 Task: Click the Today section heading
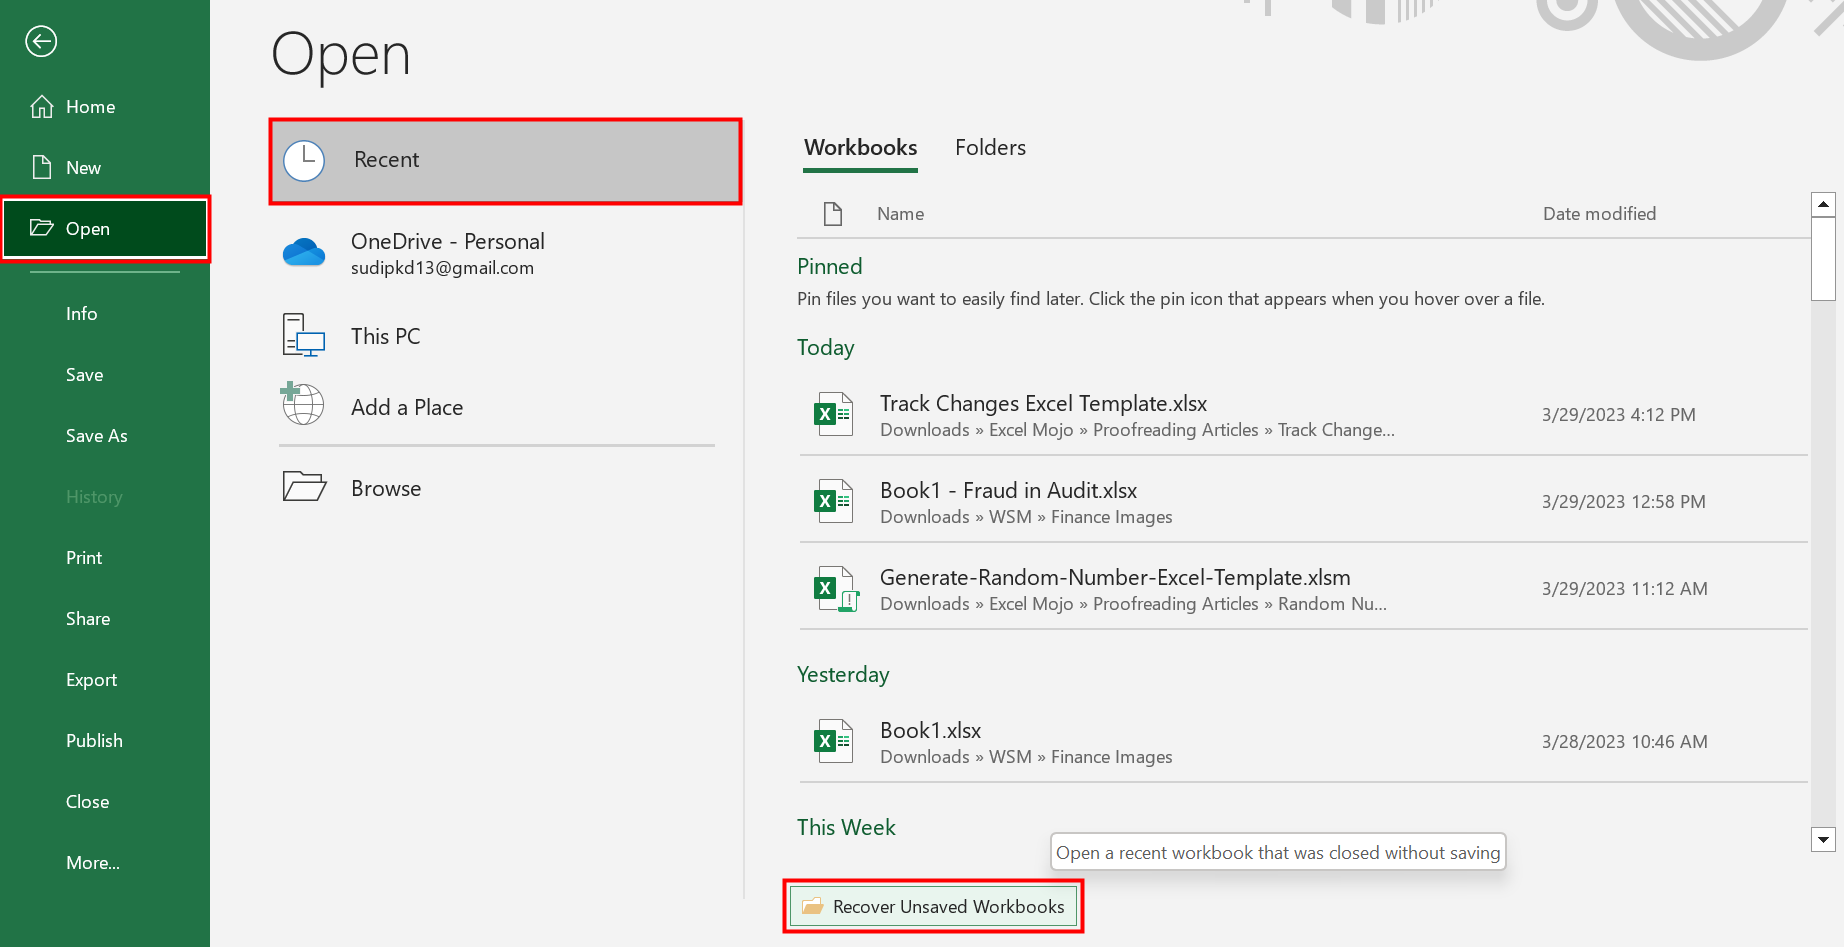(825, 347)
